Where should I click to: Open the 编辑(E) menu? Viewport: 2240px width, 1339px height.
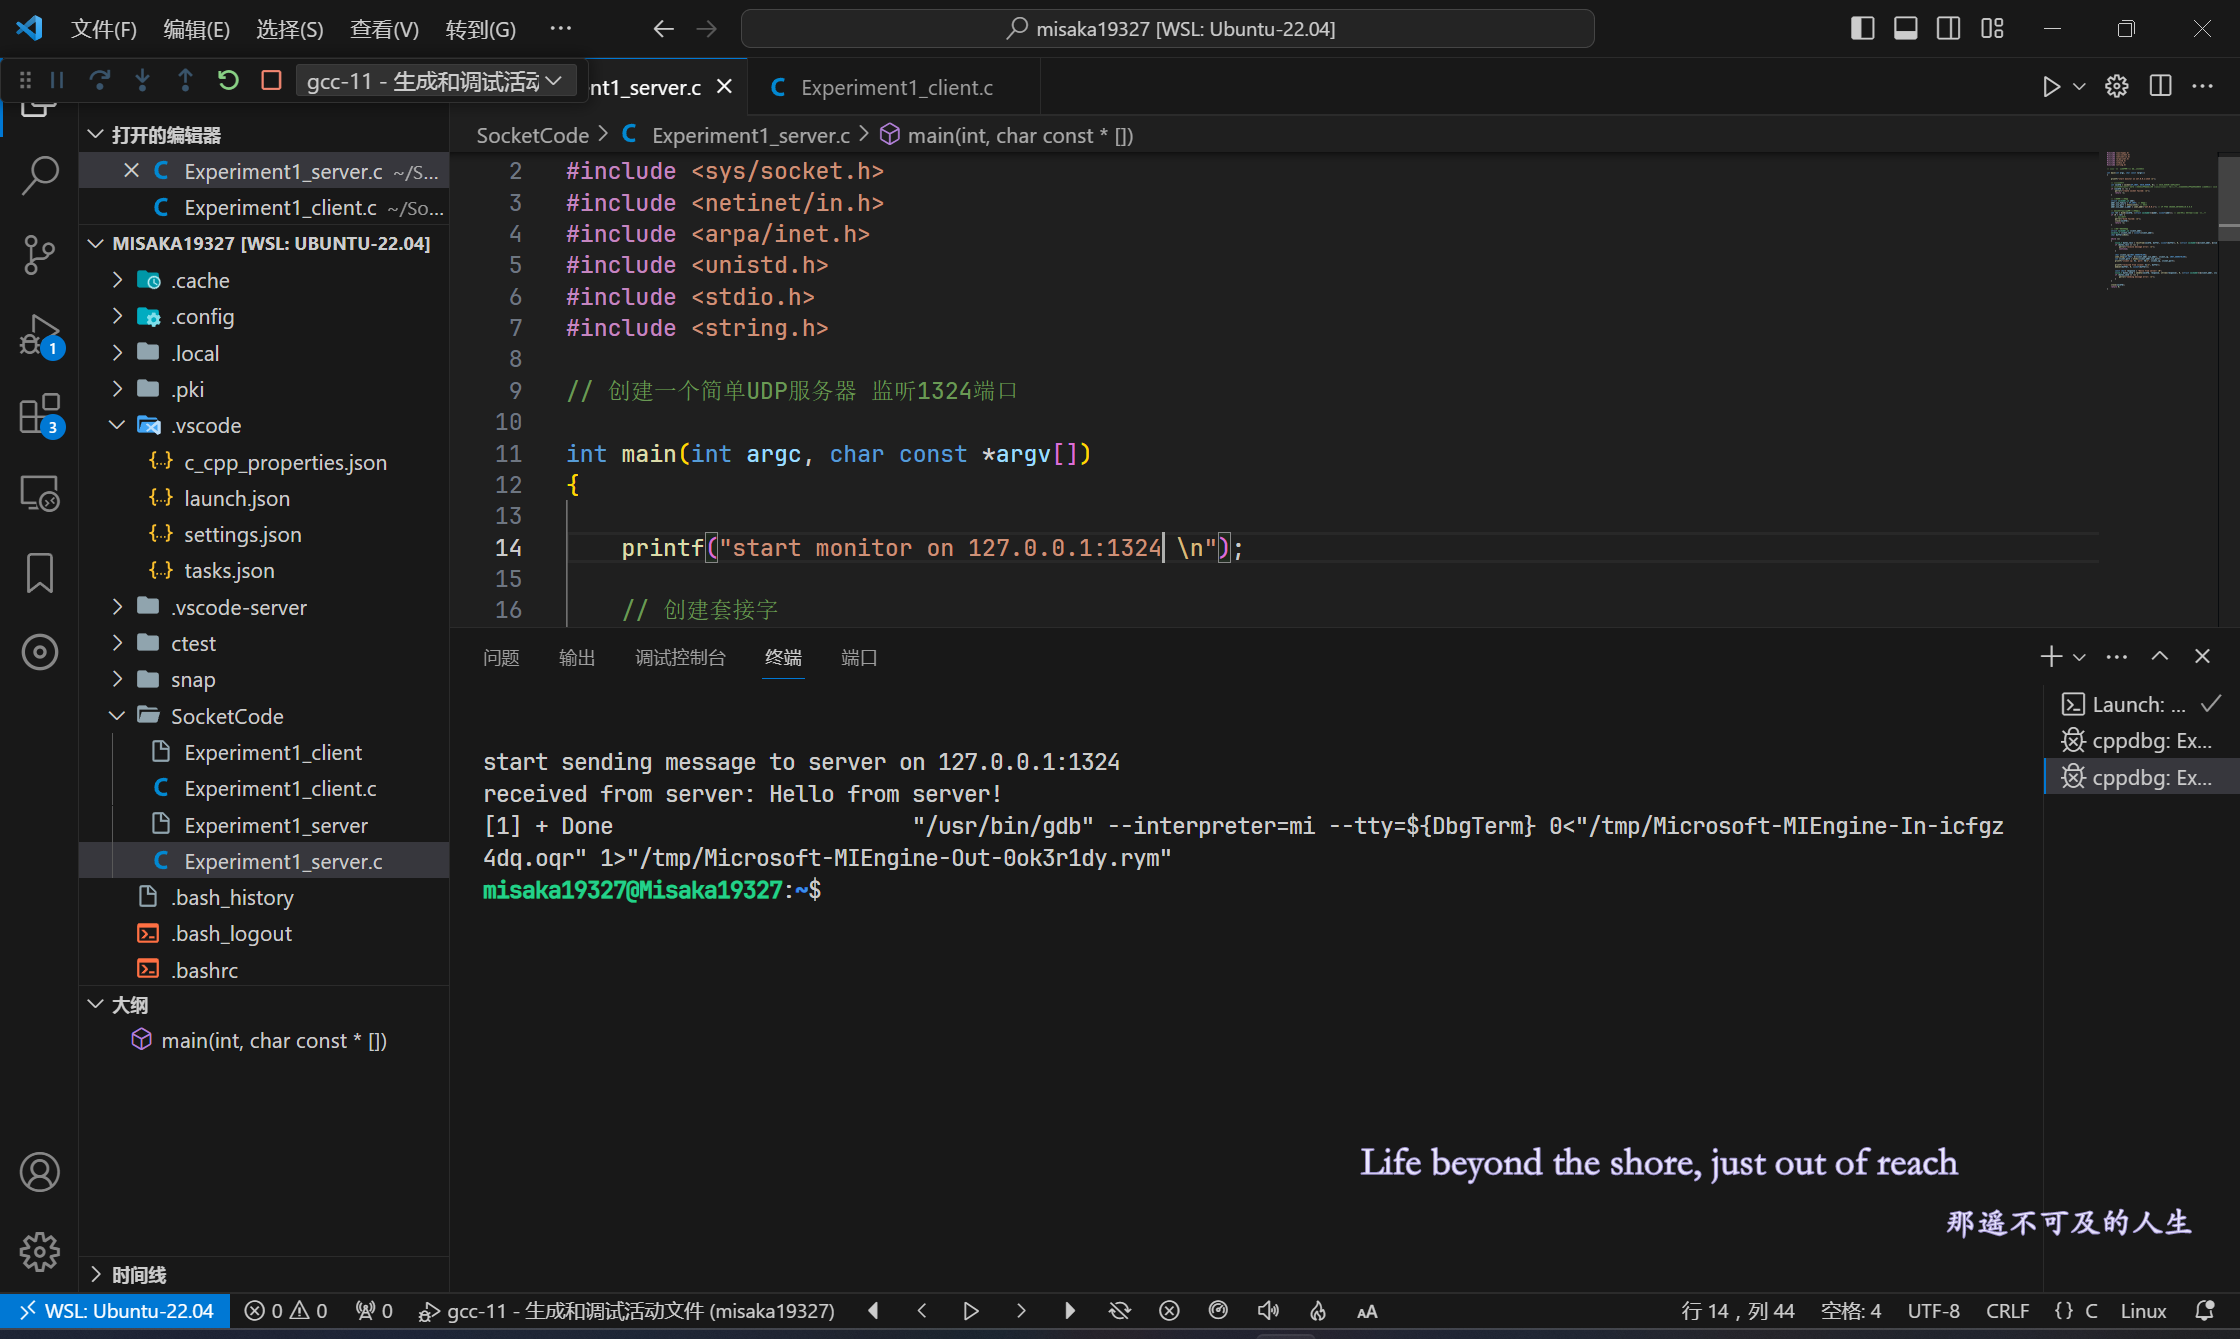(197, 29)
